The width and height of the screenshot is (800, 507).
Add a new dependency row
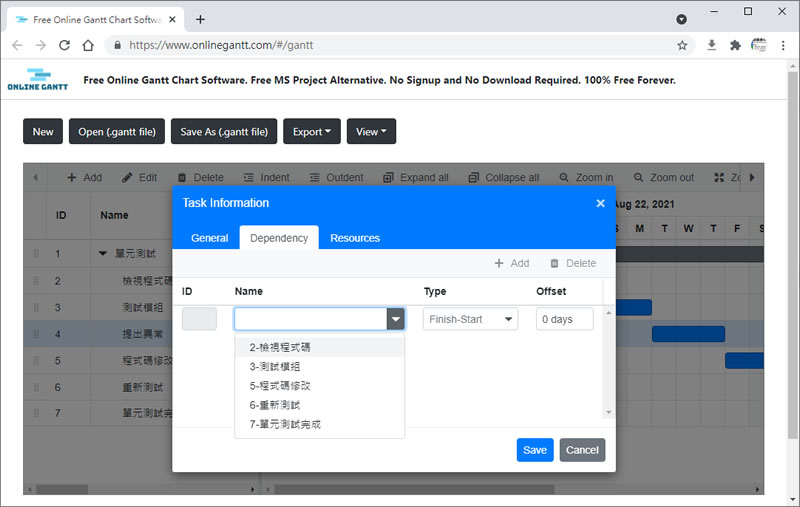(512, 263)
